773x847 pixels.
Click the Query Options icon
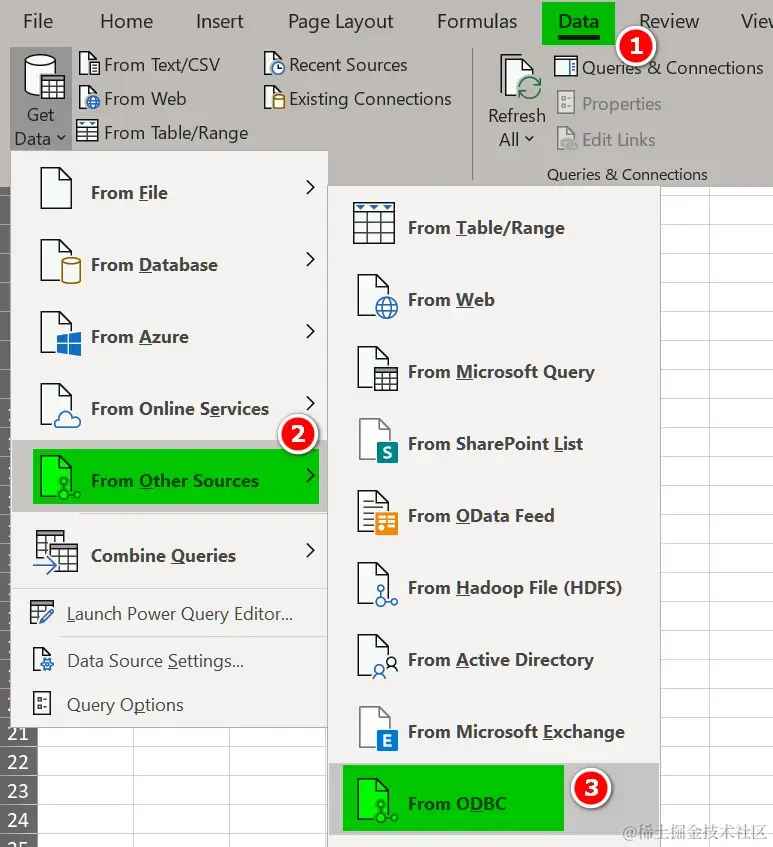(x=42, y=703)
